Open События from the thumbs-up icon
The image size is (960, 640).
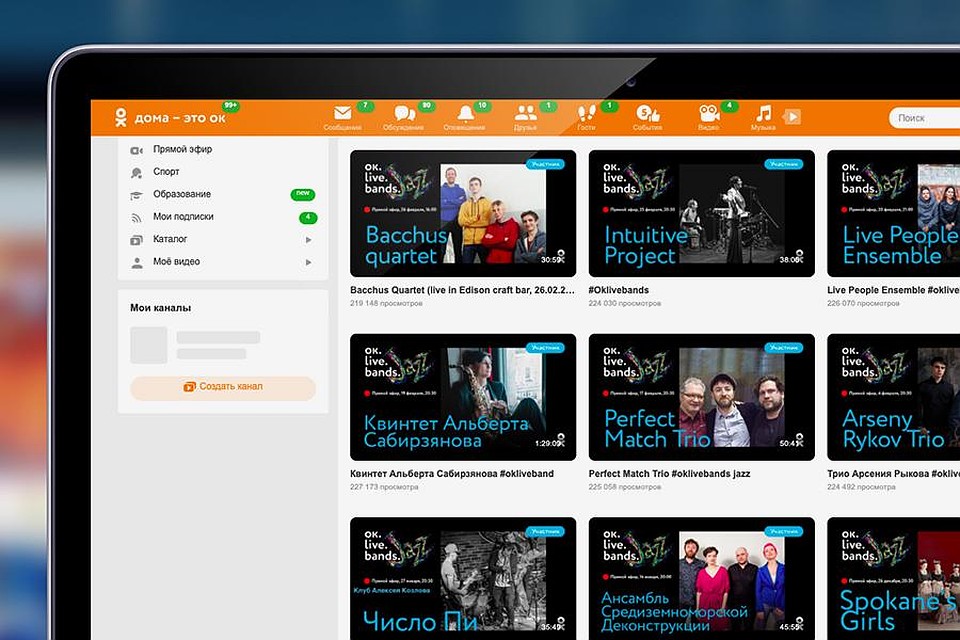pos(647,117)
